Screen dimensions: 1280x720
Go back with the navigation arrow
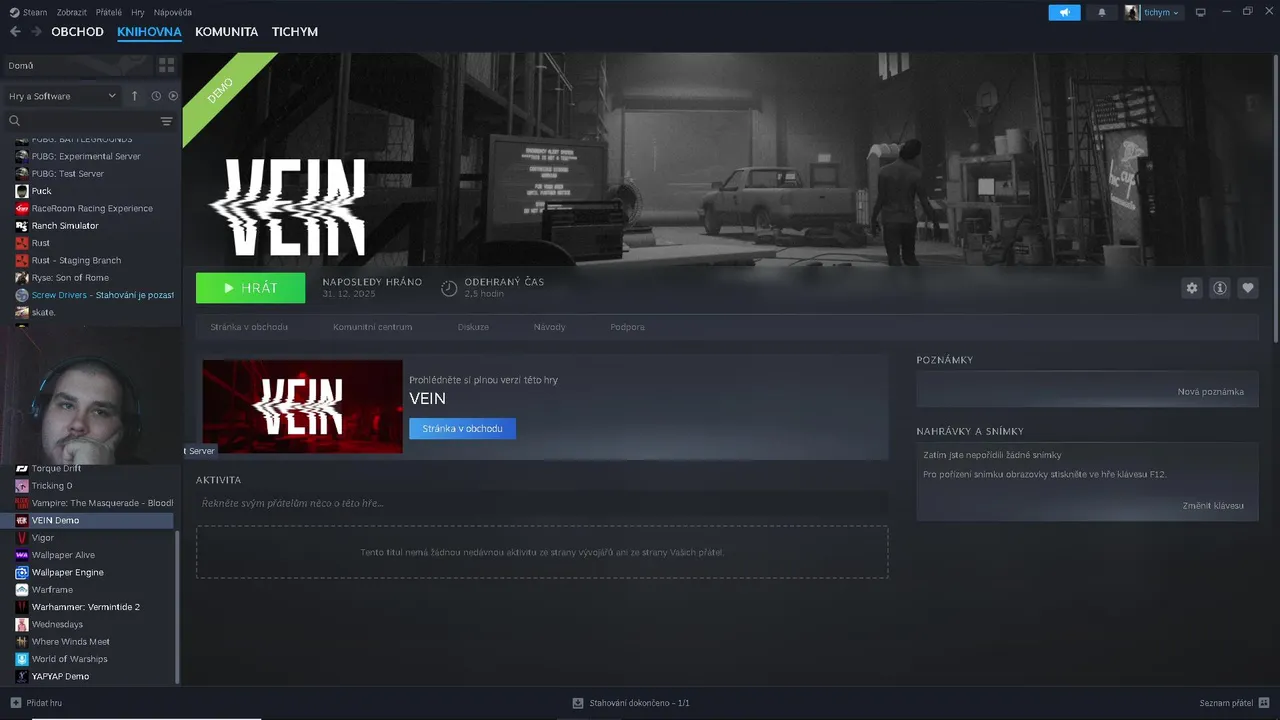point(15,32)
